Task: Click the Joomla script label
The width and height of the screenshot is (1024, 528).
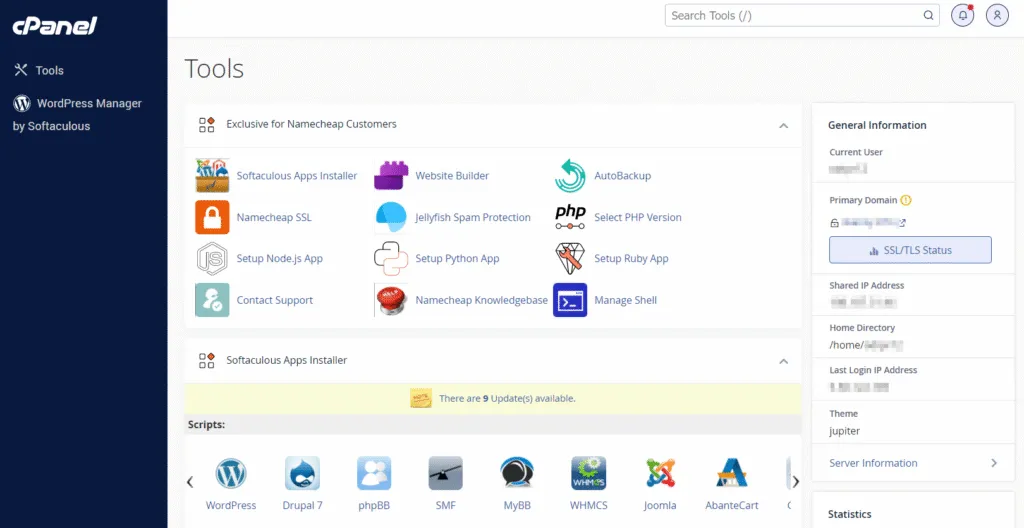Action: tap(660, 505)
